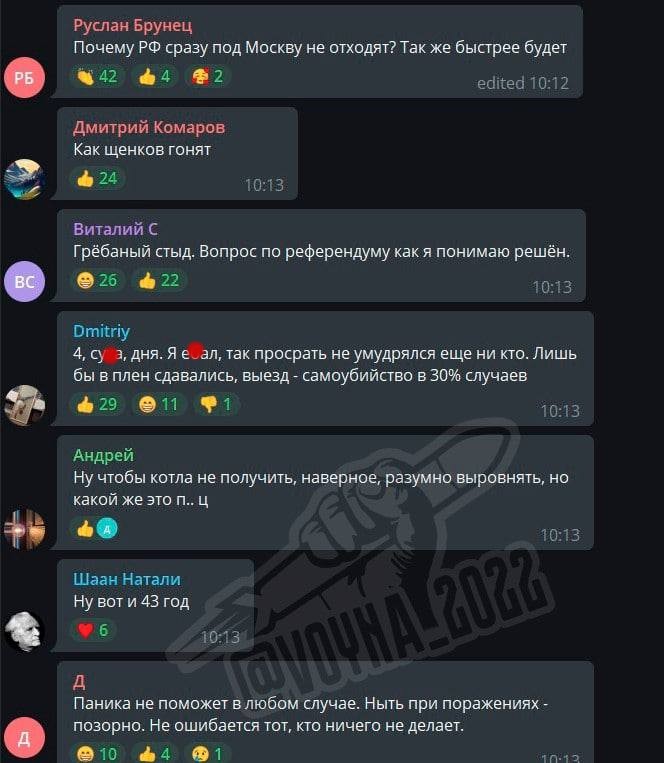Image resolution: width=664 pixels, height=763 pixels.
Task: Click the crying-face reaction on Д's message
Action: (207, 754)
